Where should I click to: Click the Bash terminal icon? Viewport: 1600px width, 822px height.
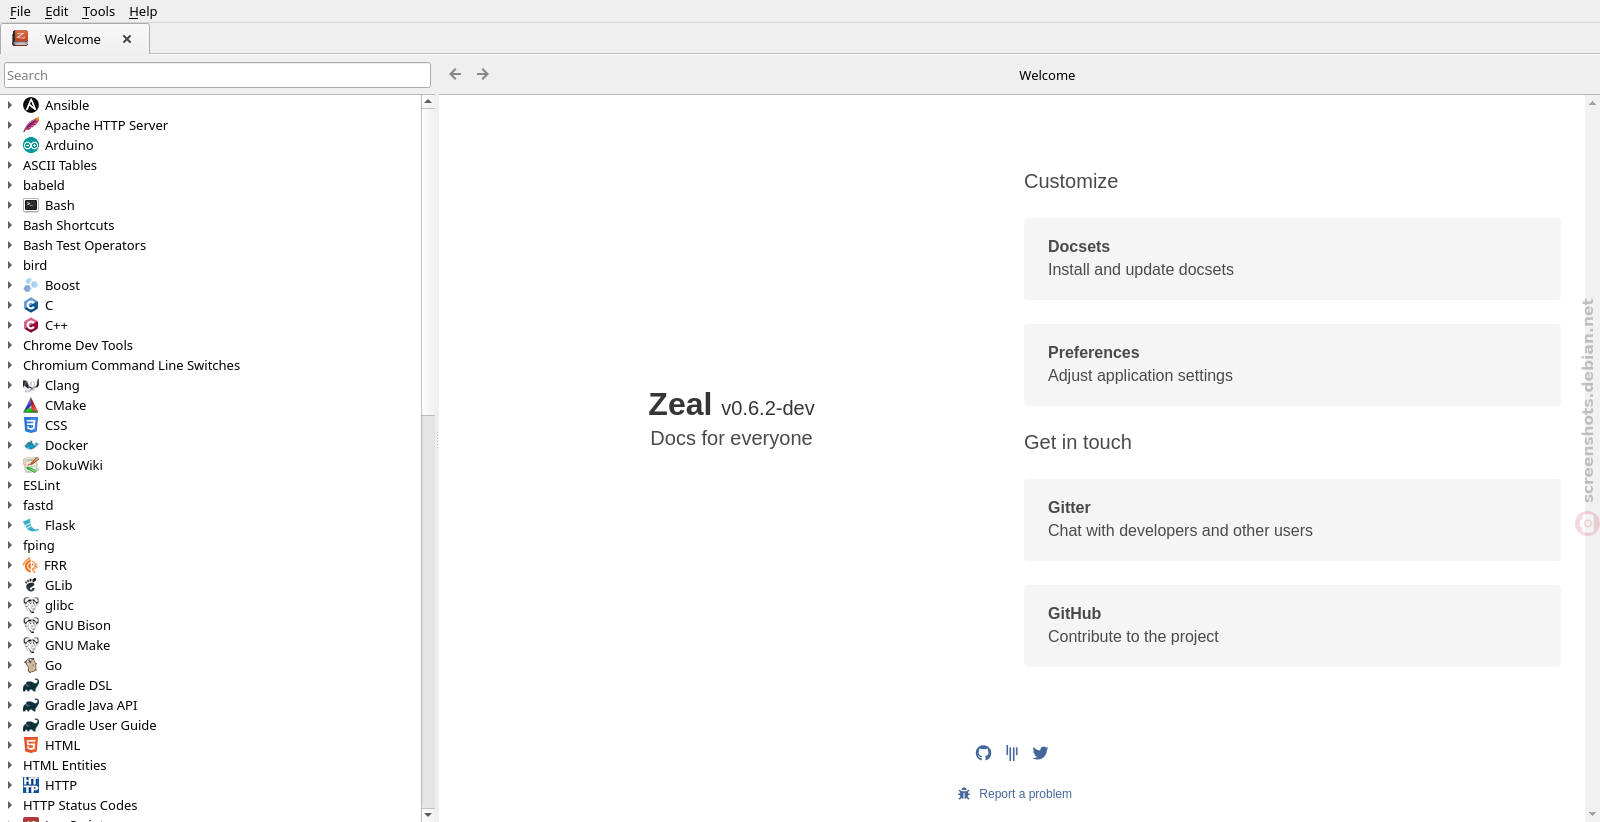31,205
